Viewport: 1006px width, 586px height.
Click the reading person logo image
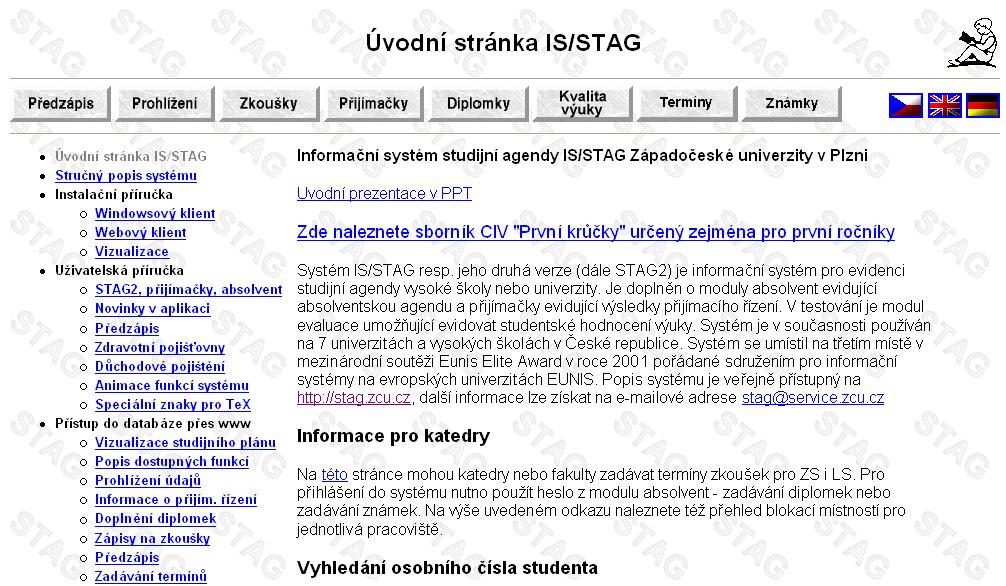click(973, 42)
